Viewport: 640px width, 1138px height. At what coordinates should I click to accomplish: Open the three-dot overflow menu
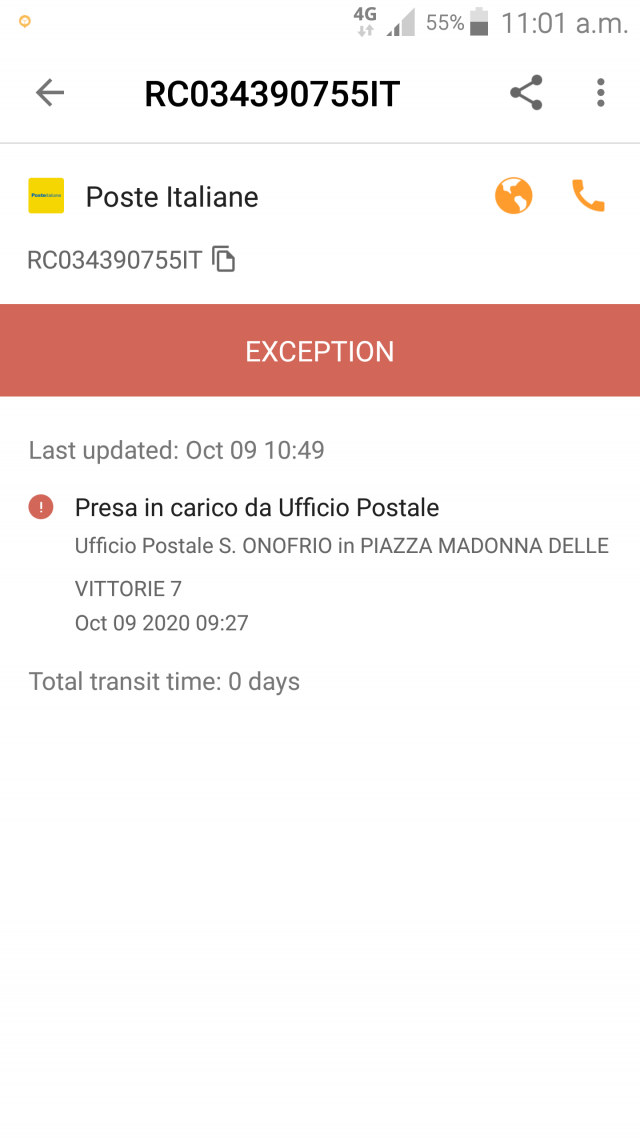coord(600,93)
